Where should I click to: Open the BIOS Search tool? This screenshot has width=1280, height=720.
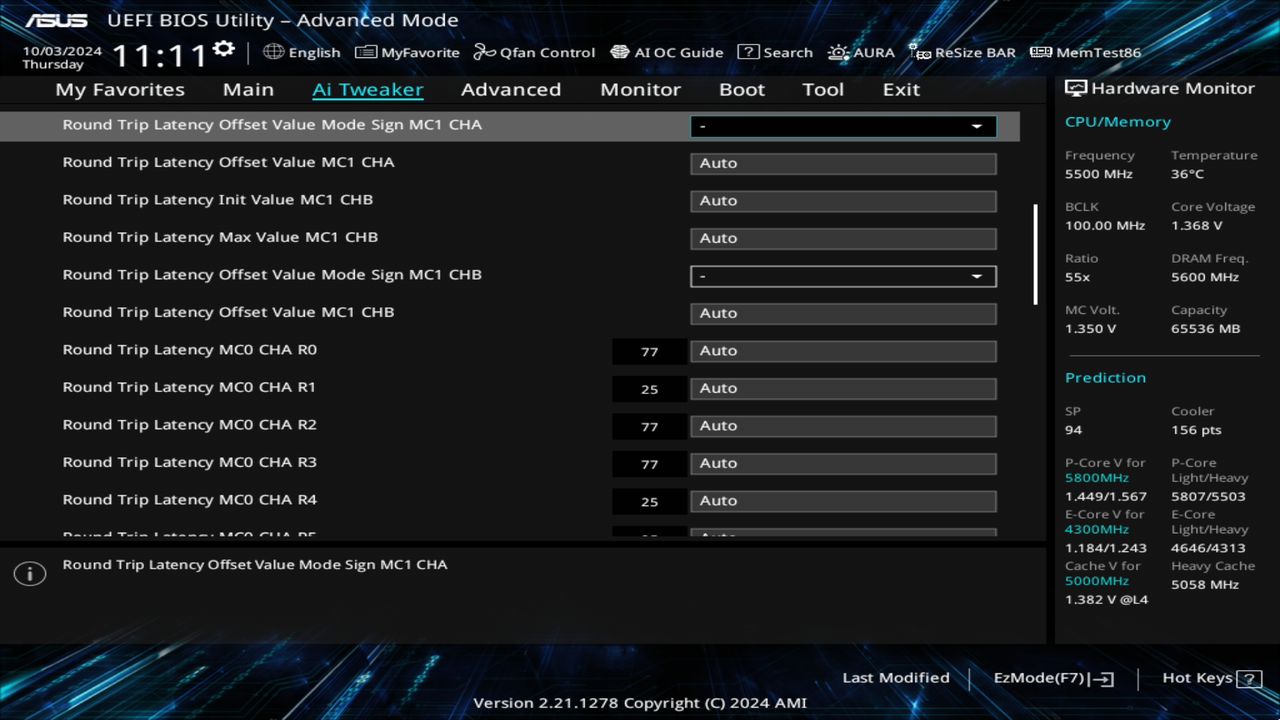point(775,52)
